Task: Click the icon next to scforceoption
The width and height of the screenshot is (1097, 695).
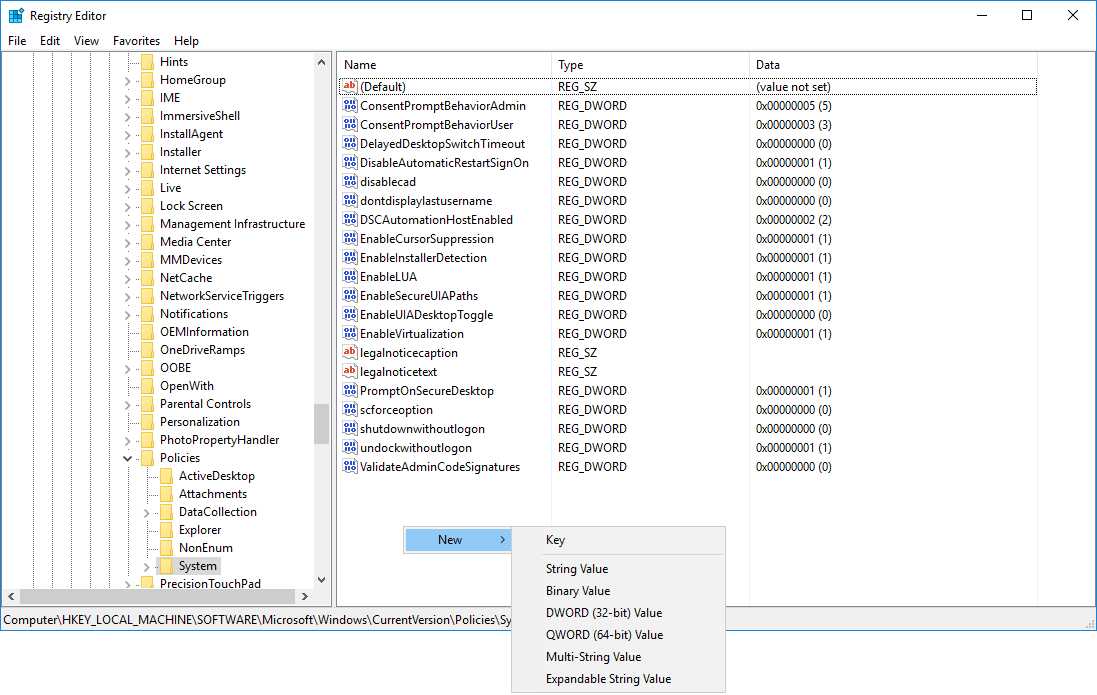Action: (350, 409)
